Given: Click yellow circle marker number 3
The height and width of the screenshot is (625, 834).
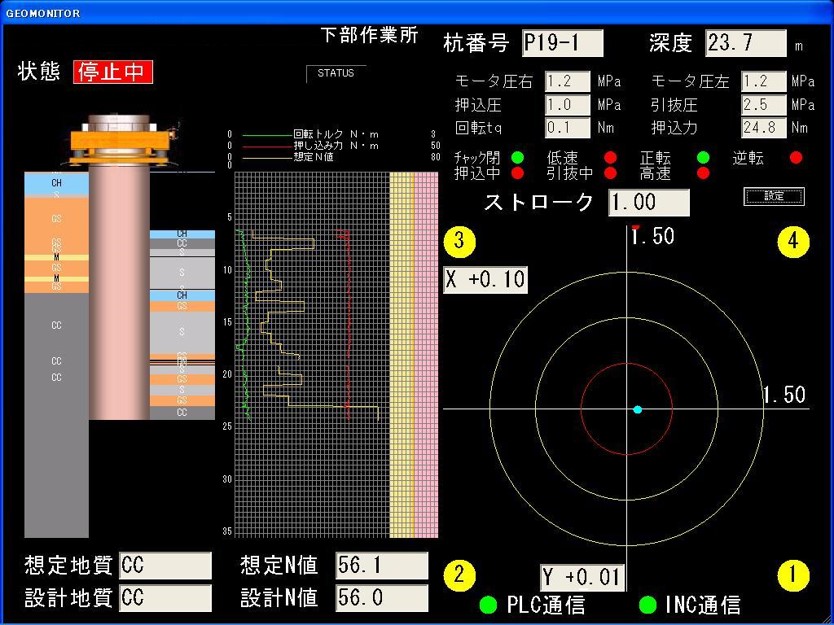Looking at the screenshot, I should [459, 241].
